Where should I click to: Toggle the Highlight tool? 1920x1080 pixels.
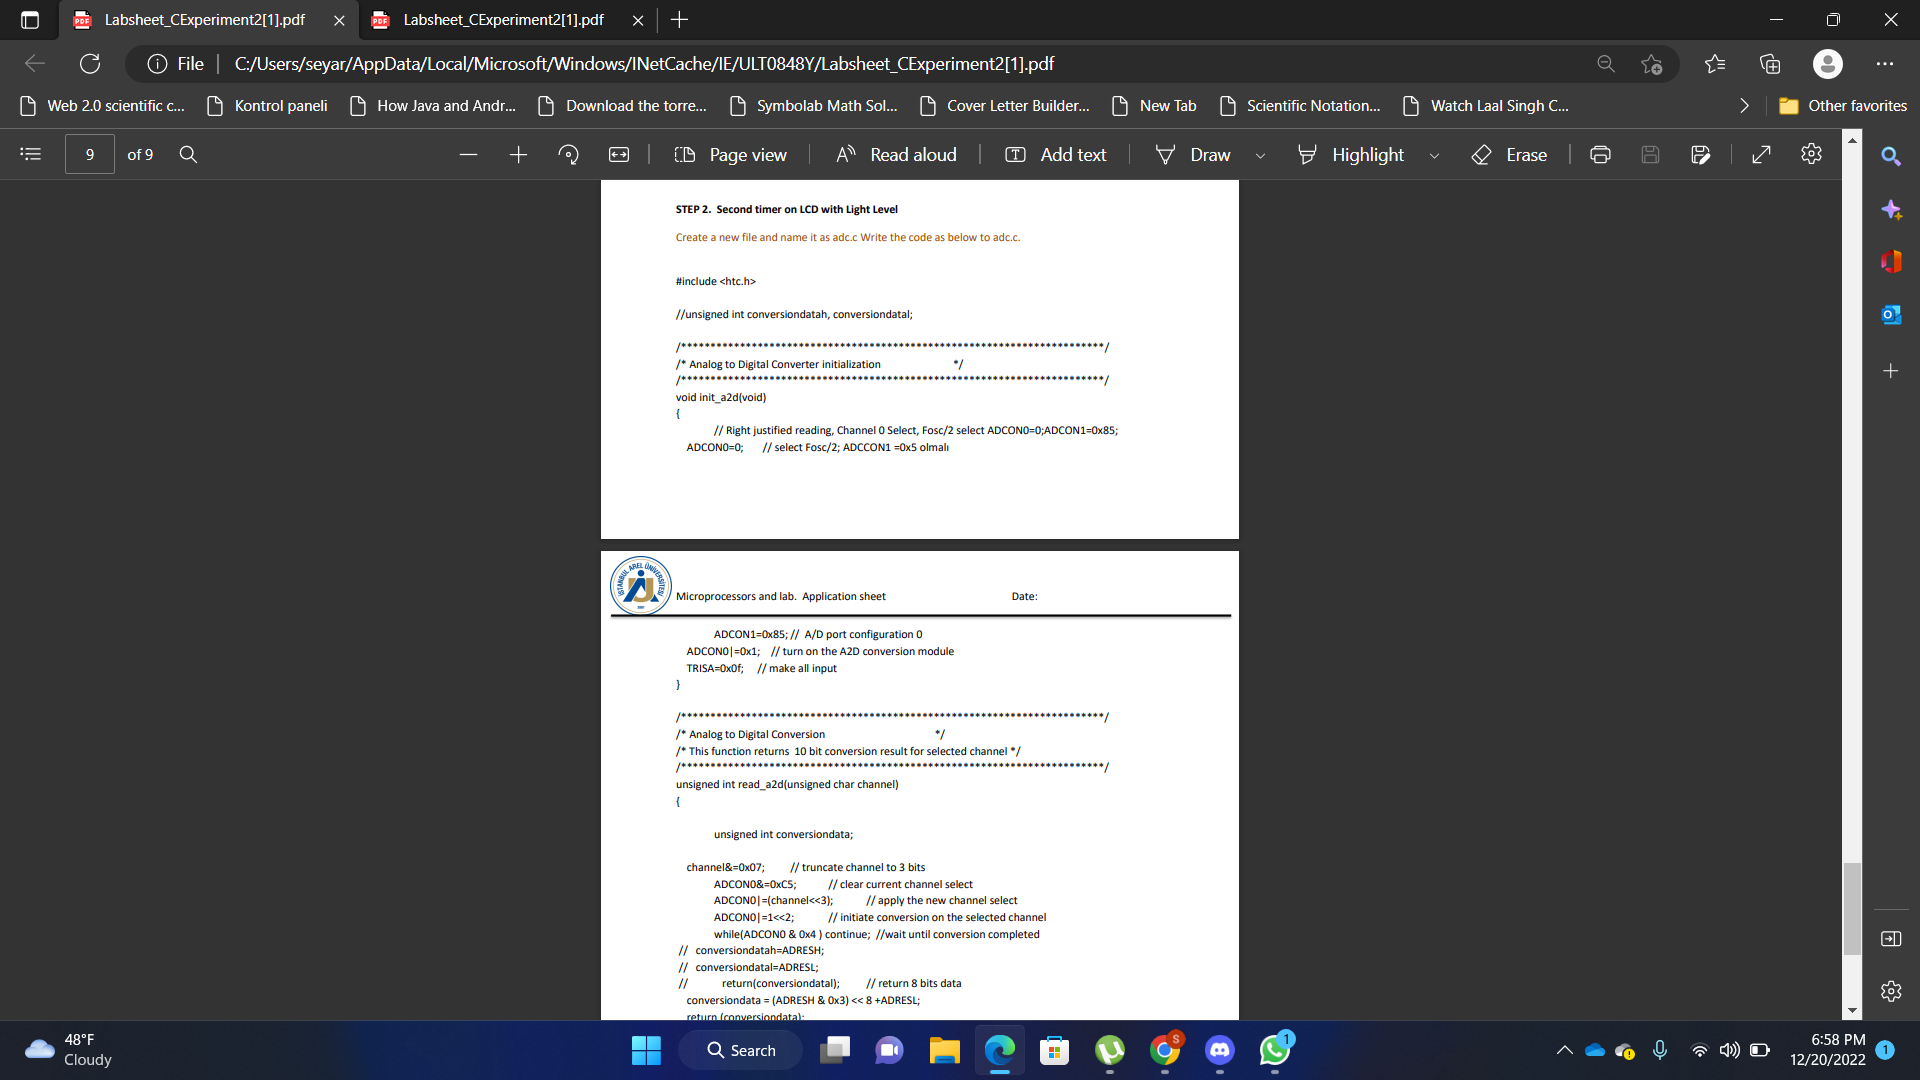(1351, 154)
